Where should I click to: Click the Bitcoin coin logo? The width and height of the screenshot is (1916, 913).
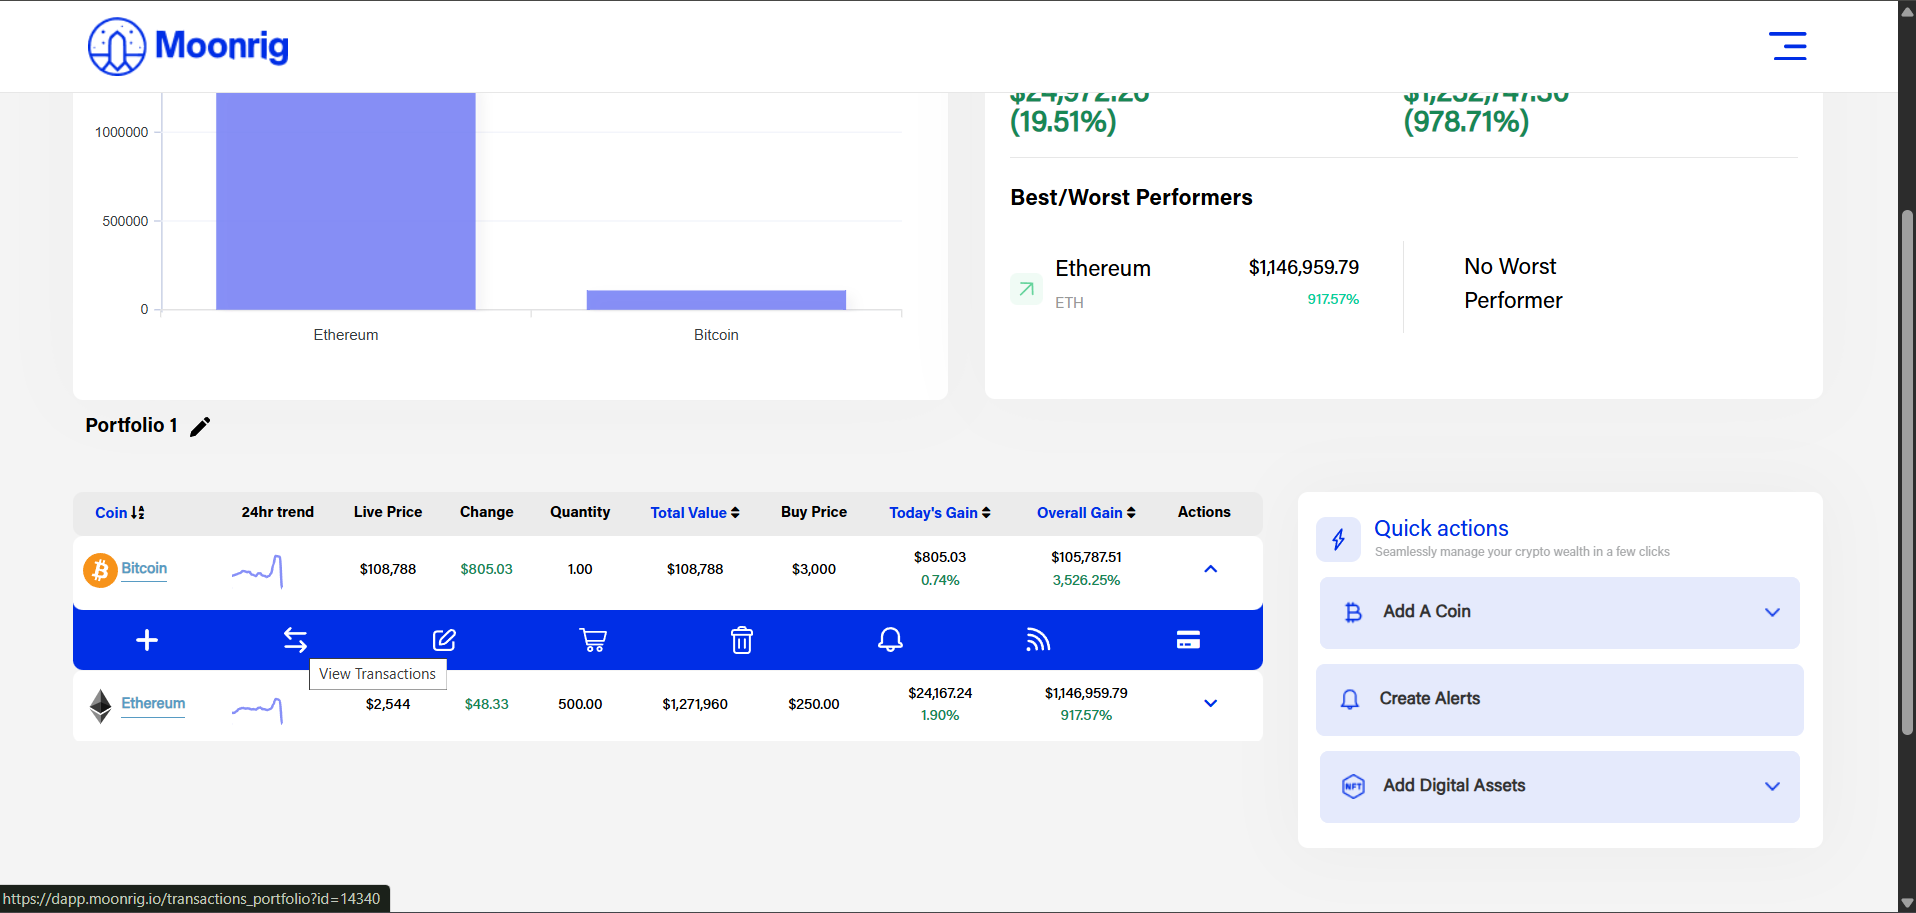click(x=100, y=570)
